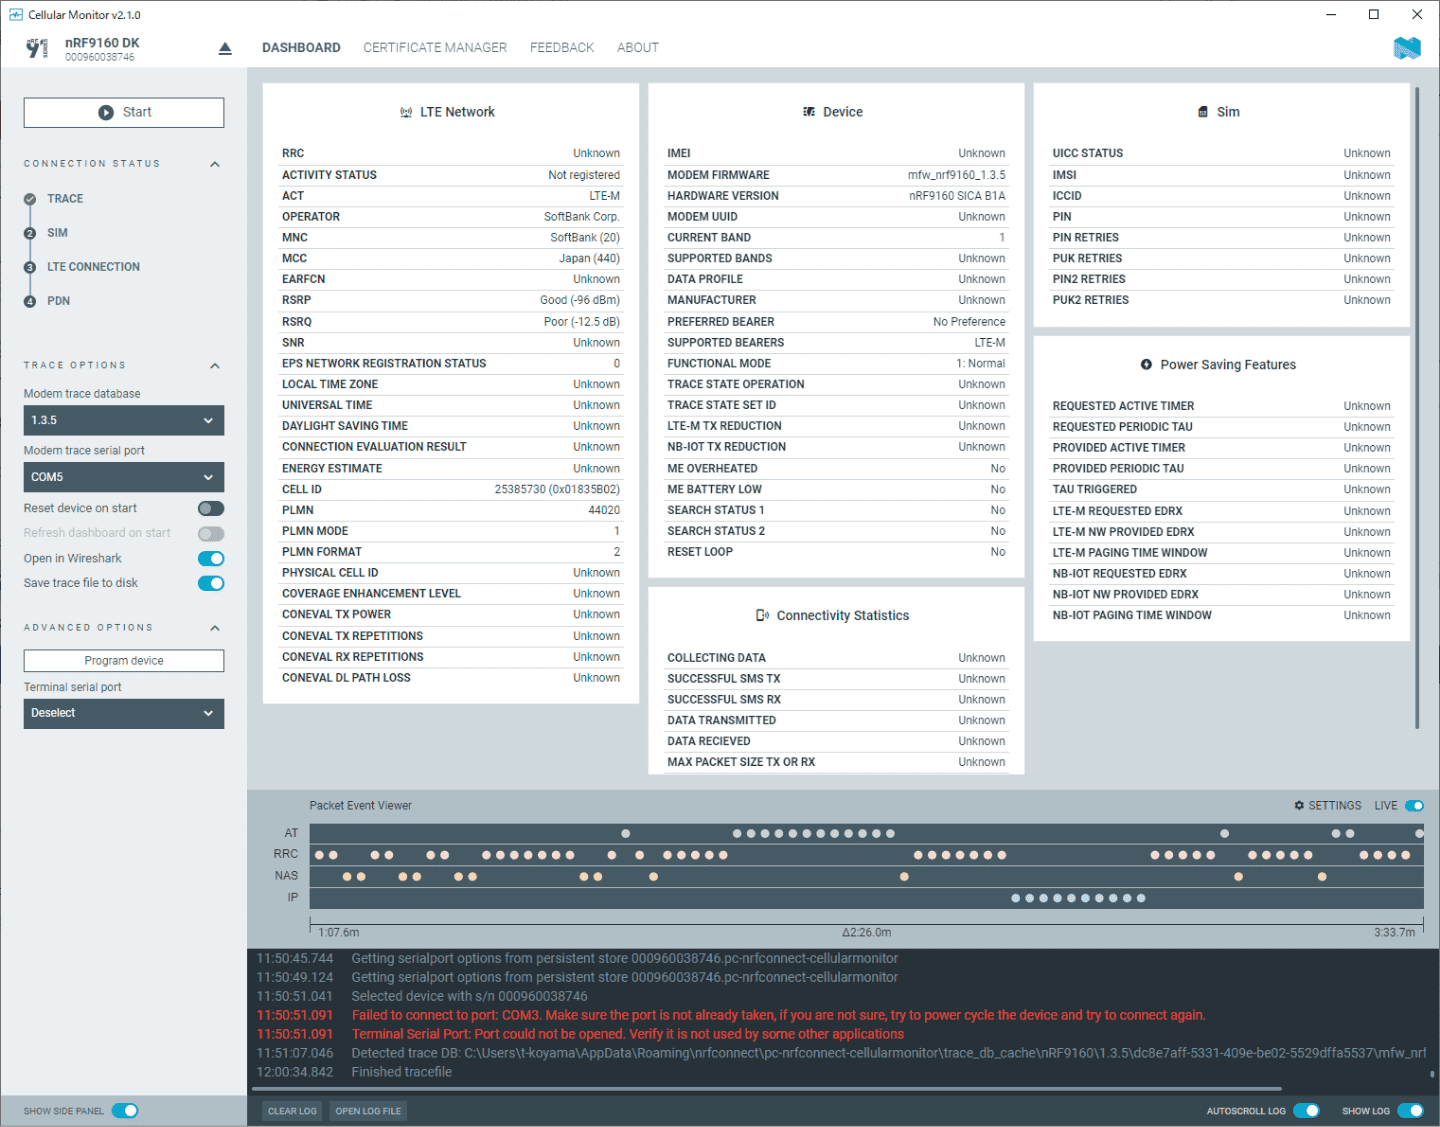
Task: Click the Nordic Semiconductor logo icon
Action: point(1406,48)
